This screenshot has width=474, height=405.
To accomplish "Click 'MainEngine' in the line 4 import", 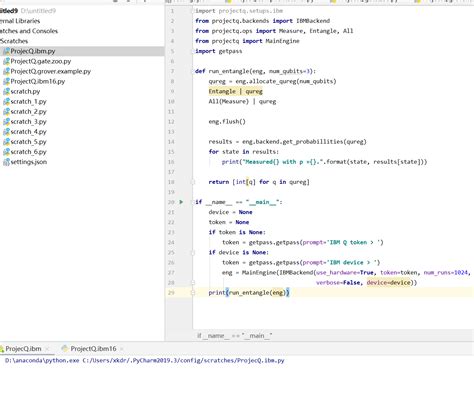I will click(282, 41).
